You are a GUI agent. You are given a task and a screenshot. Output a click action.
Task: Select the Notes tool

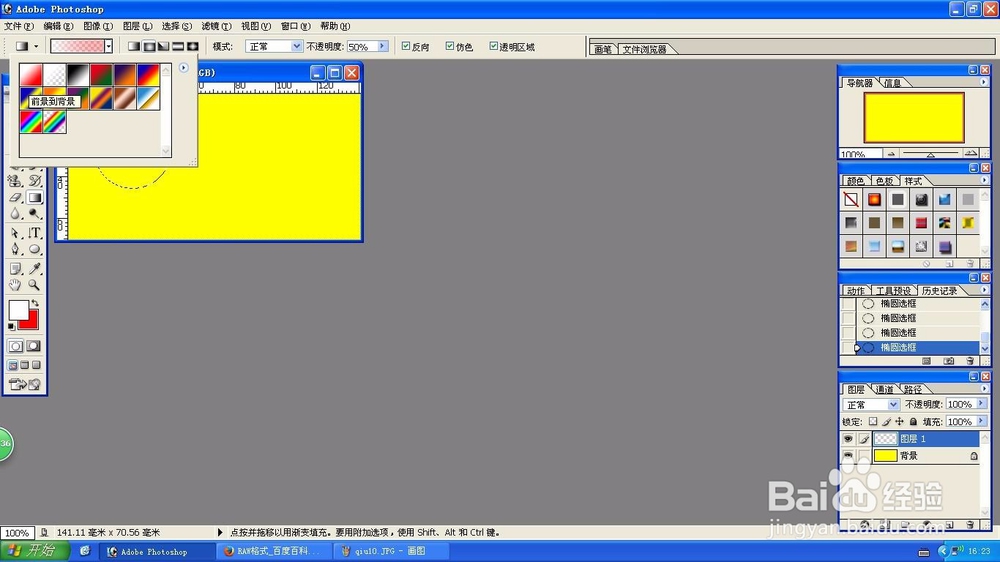pyautogui.click(x=16, y=269)
